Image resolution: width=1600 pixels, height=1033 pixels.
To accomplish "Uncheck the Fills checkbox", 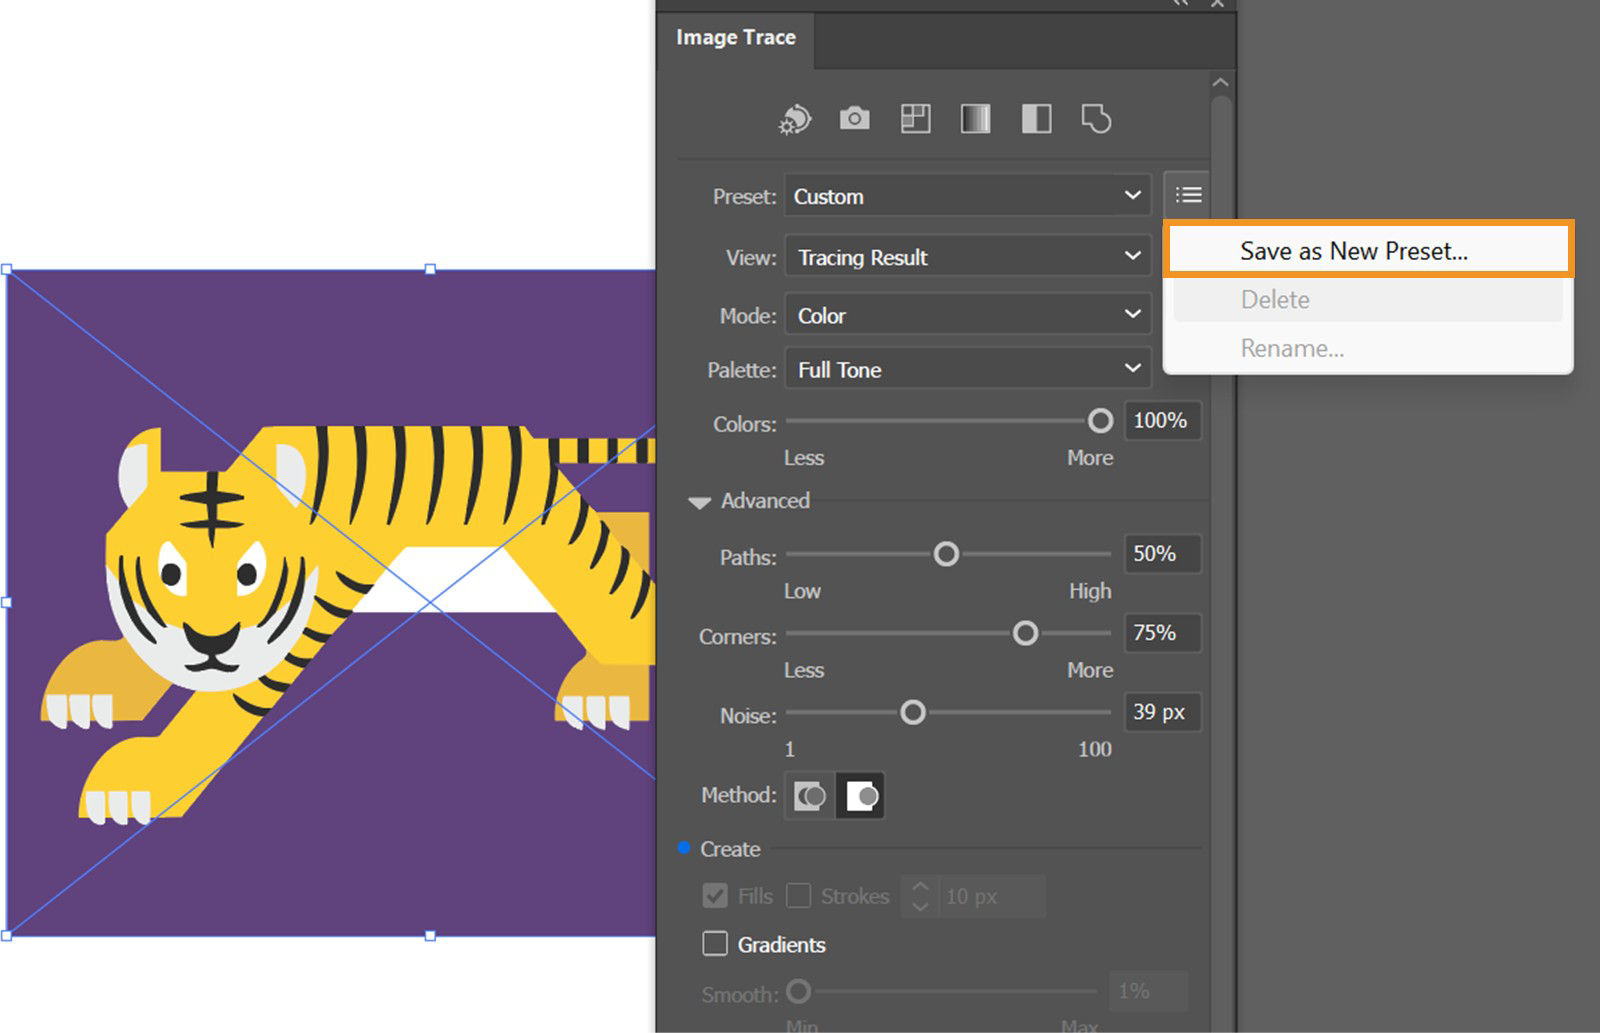I will click(714, 896).
